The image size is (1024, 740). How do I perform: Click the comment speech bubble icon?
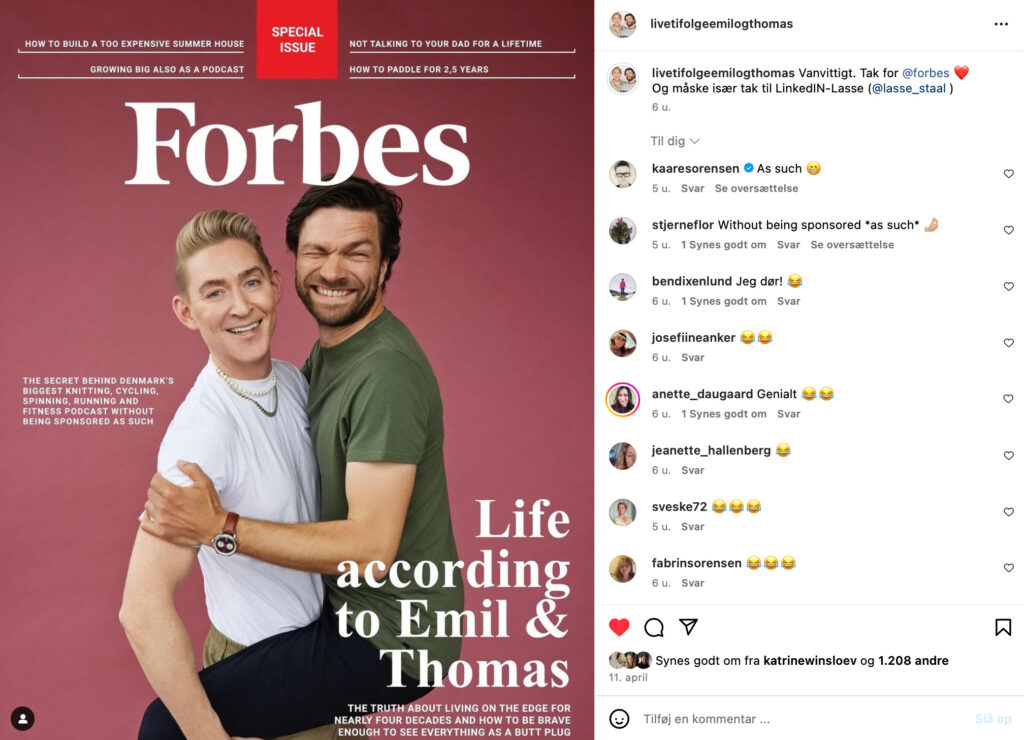654,627
